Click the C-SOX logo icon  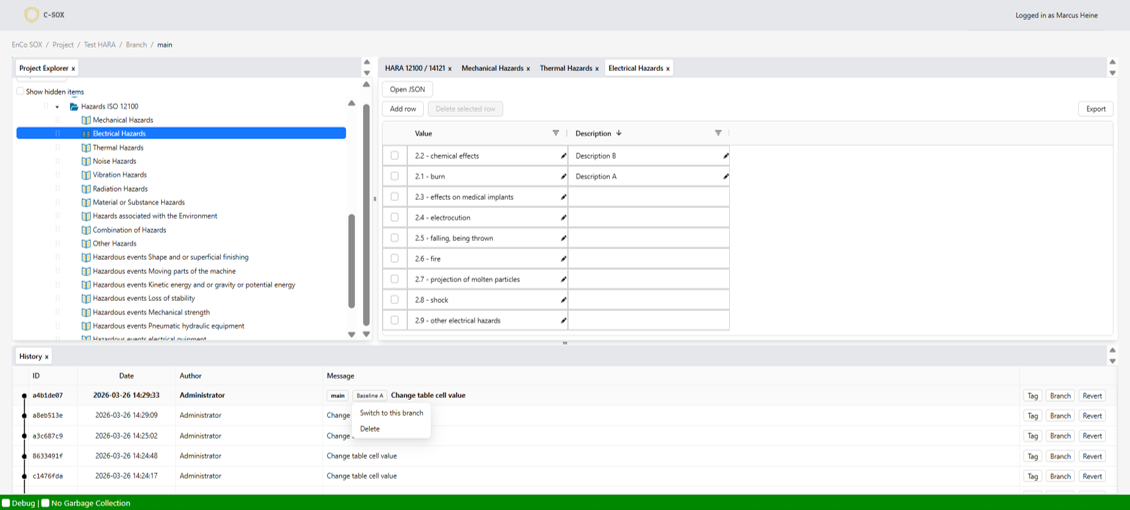point(31,15)
